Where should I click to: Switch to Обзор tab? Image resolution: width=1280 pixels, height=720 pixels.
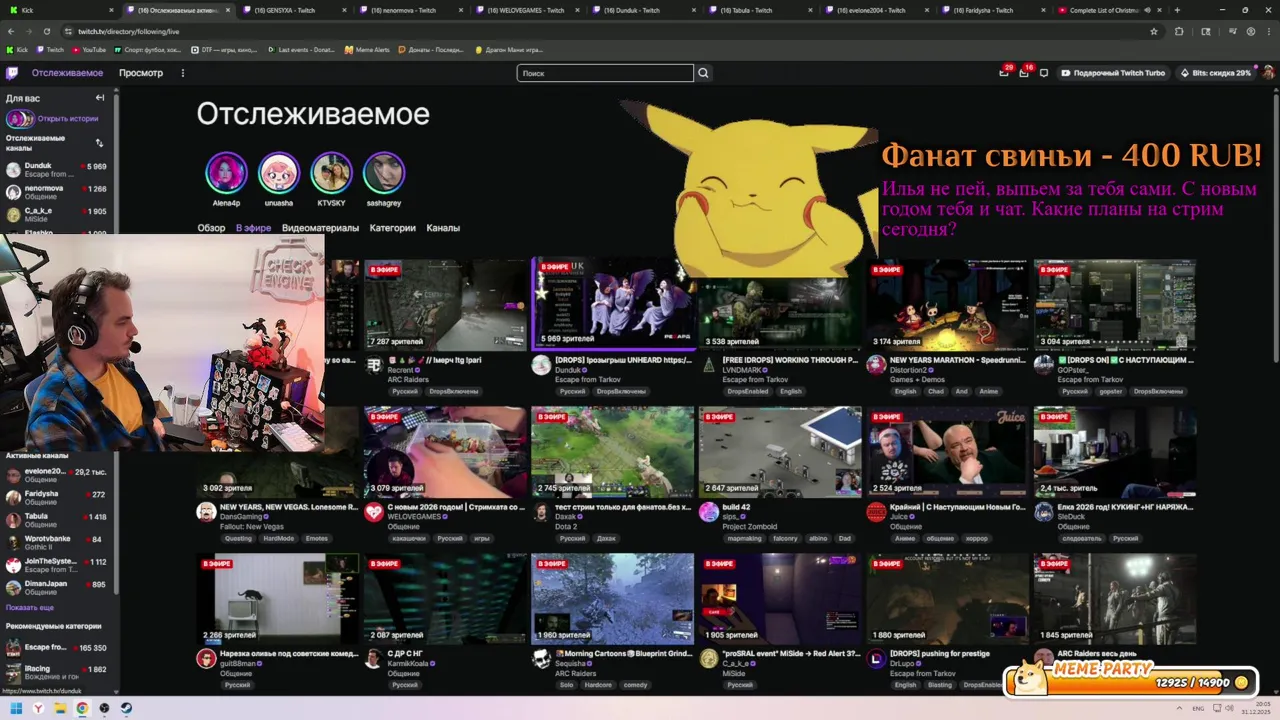(211, 228)
